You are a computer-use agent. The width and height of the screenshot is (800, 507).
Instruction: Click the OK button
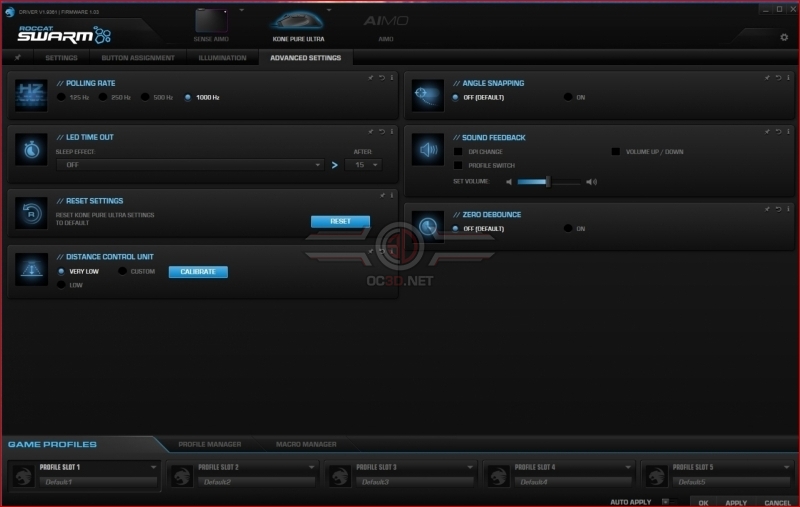pos(703,502)
